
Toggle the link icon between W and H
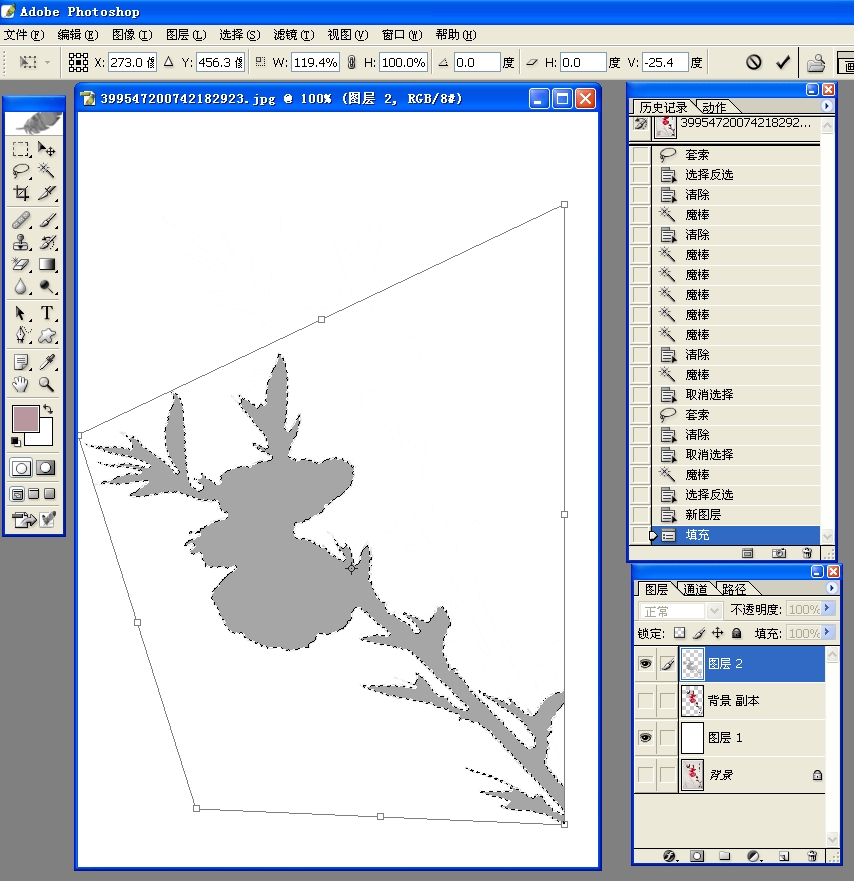(x=351, y=62)
